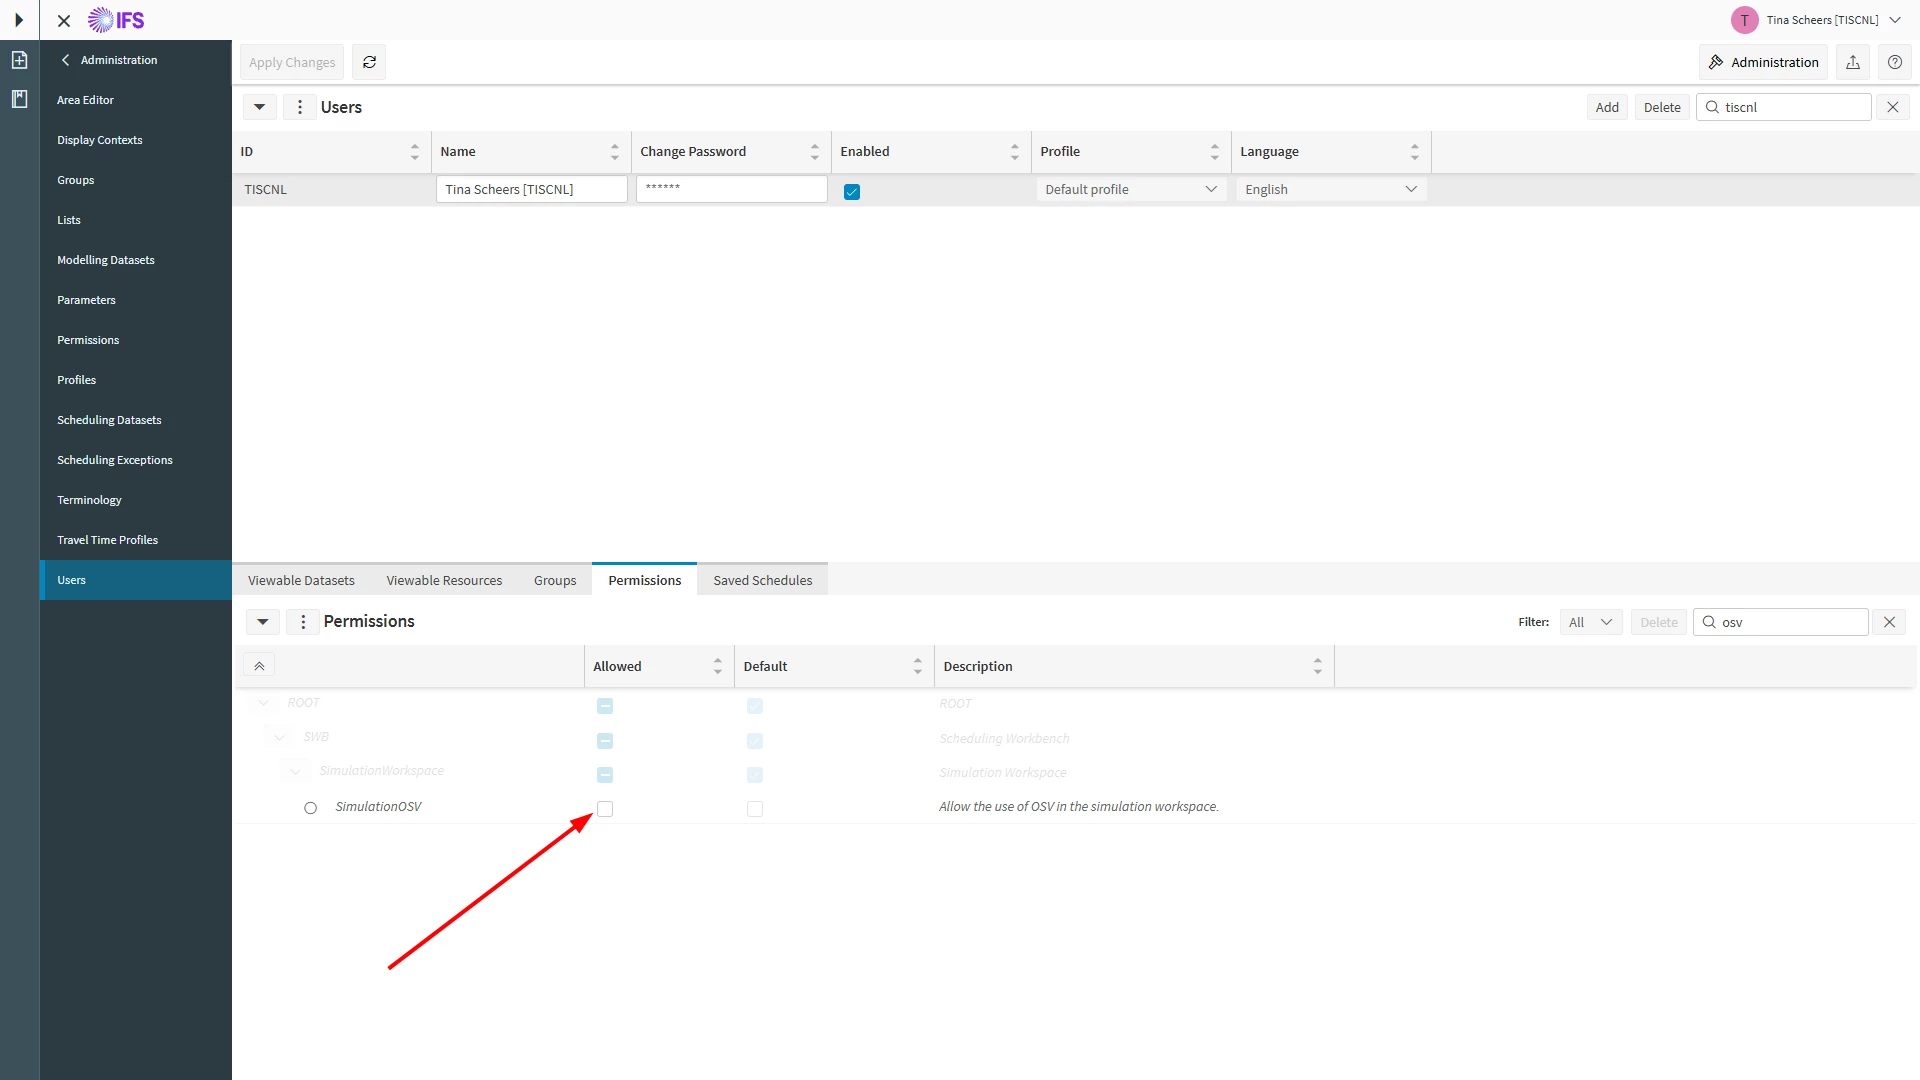The image size is (1920, 1080).
Task: Open the Default profile dropdown
Action: pos(1130,189)
